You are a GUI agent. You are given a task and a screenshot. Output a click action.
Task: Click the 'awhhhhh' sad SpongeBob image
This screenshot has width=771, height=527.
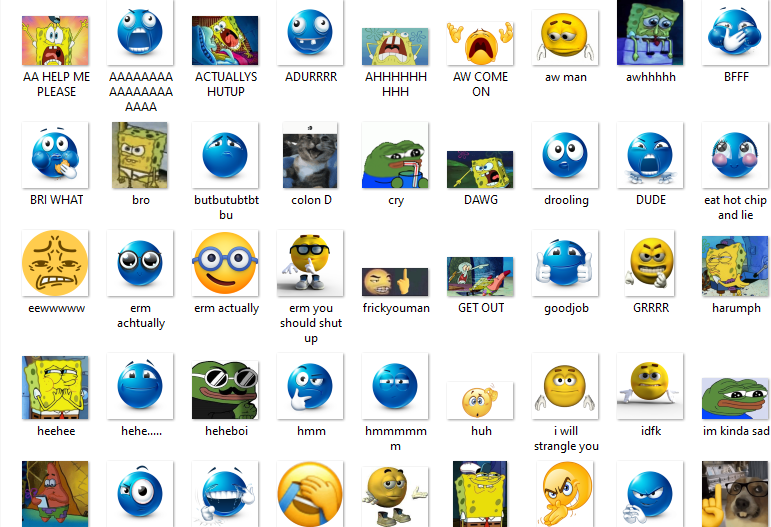click(650, 32)
